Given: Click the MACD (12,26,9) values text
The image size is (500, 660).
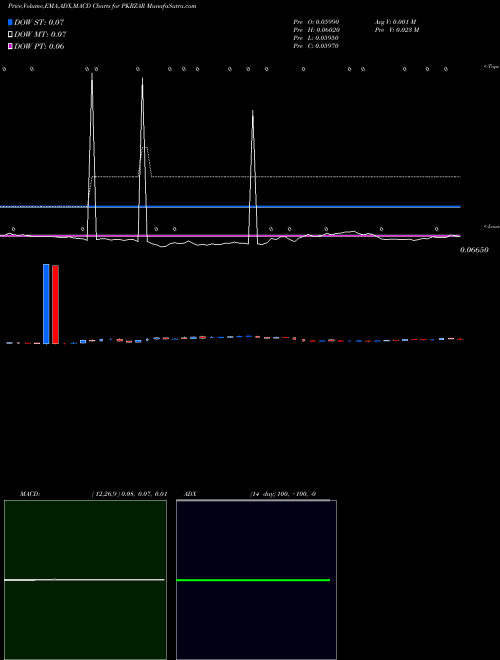Looking at the screenshot, I should coord(129,494).
